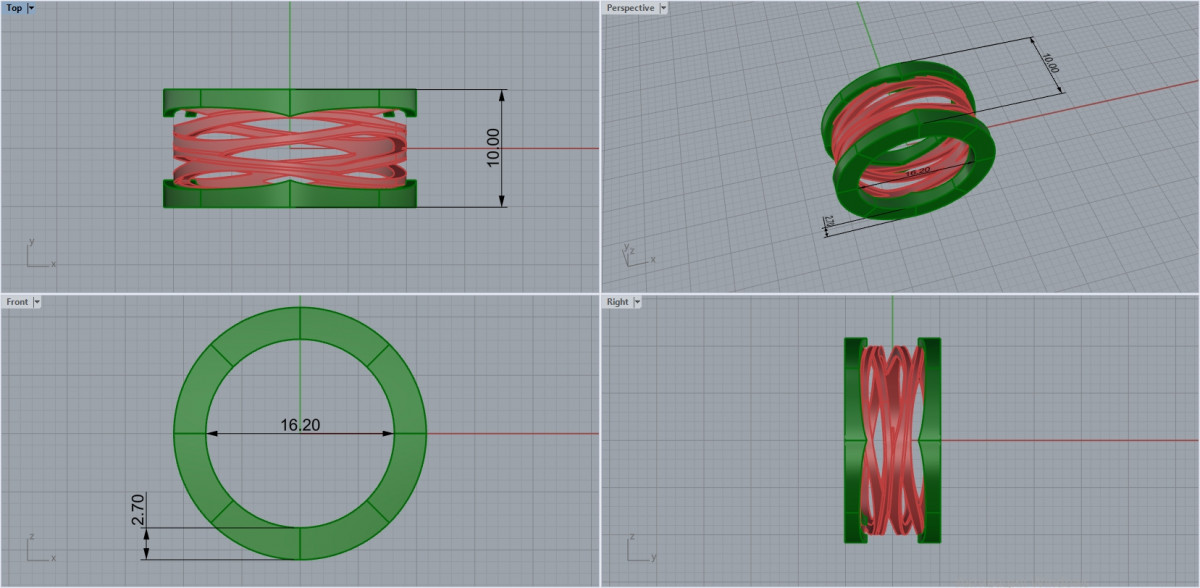The width and height of the screenshot is (1200, 588).
Task: Select the upper green rim in Top view
Action: (x=240, y=99)
